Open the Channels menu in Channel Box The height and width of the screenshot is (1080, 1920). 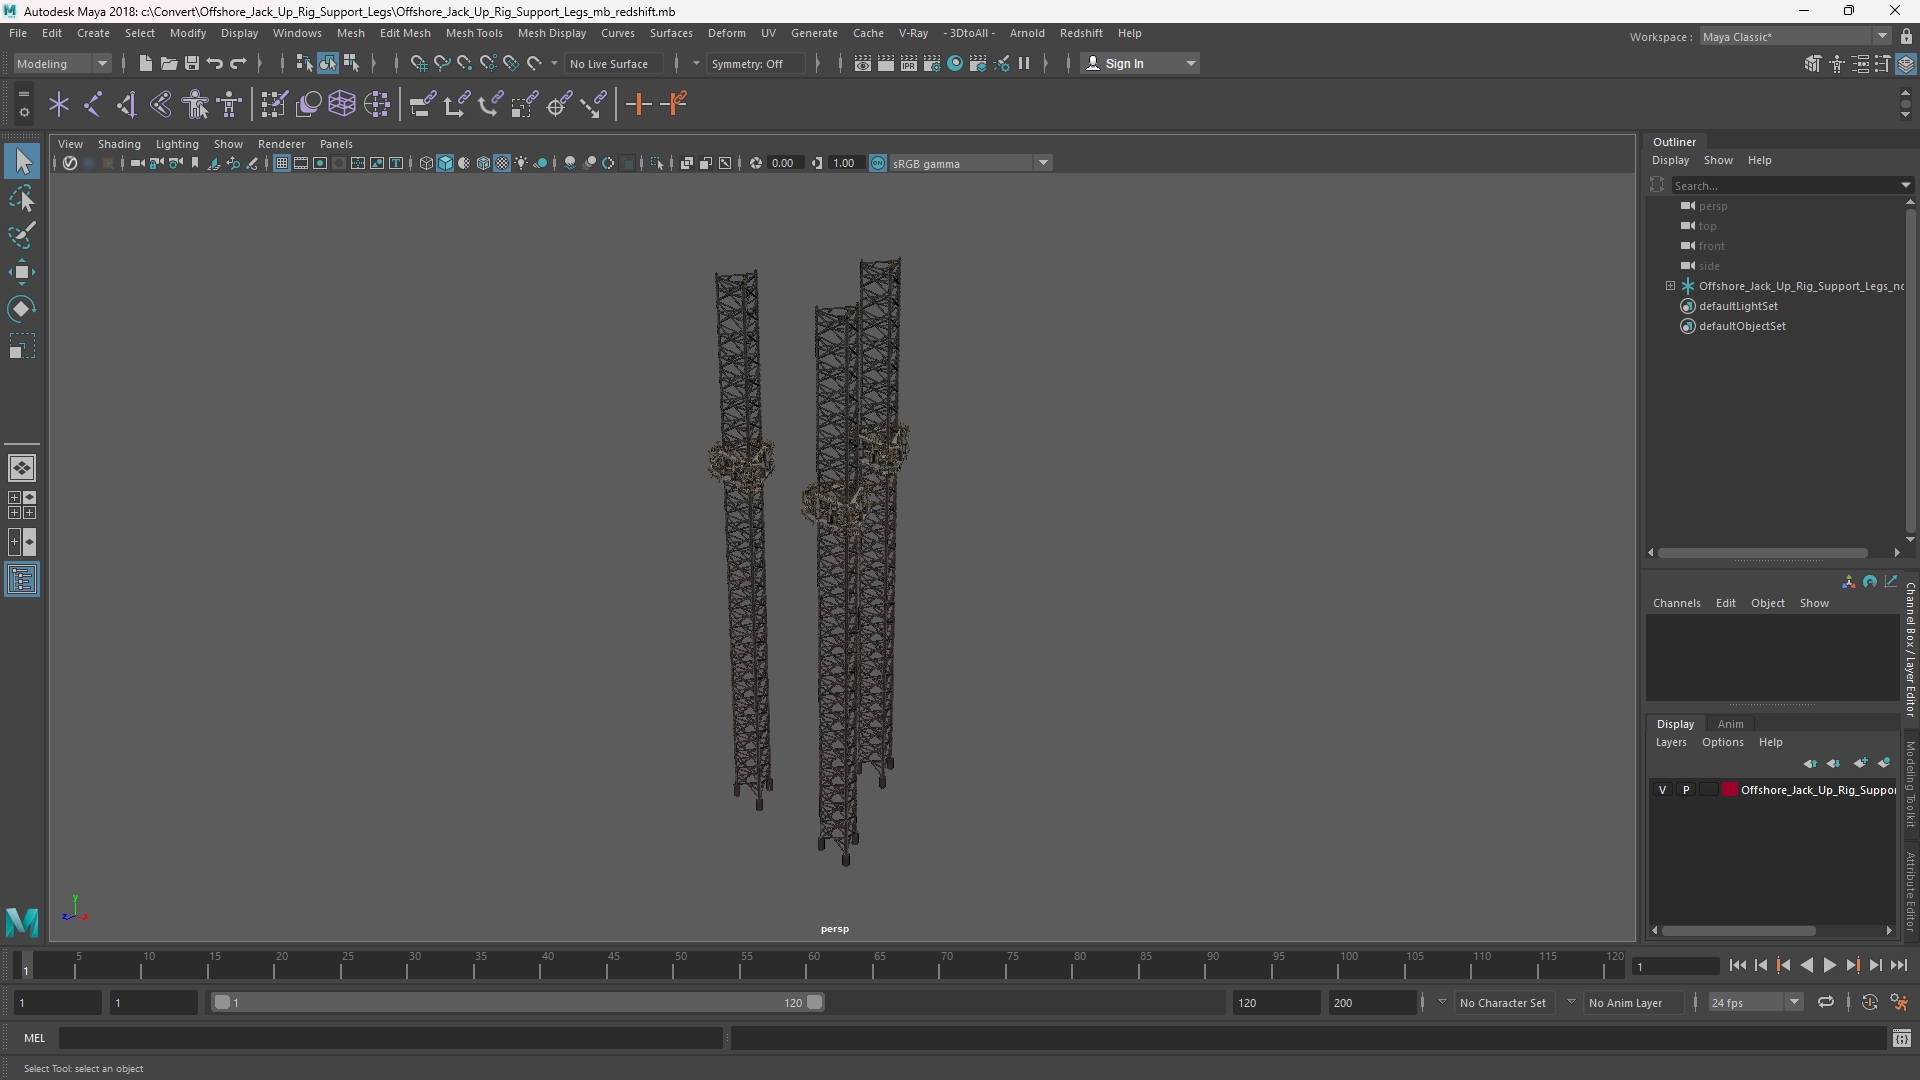pos(1676,603)
